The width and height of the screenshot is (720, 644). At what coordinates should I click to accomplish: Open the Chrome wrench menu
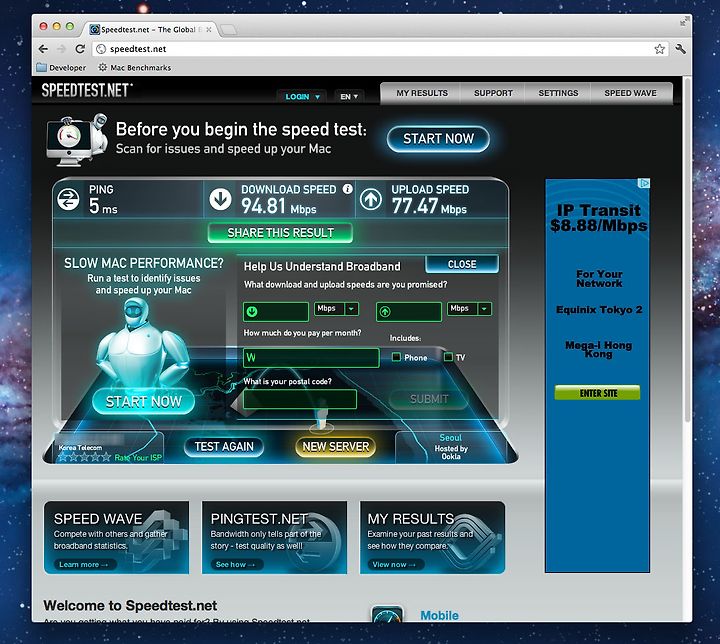pyautogui.click(x=681, y=49)
